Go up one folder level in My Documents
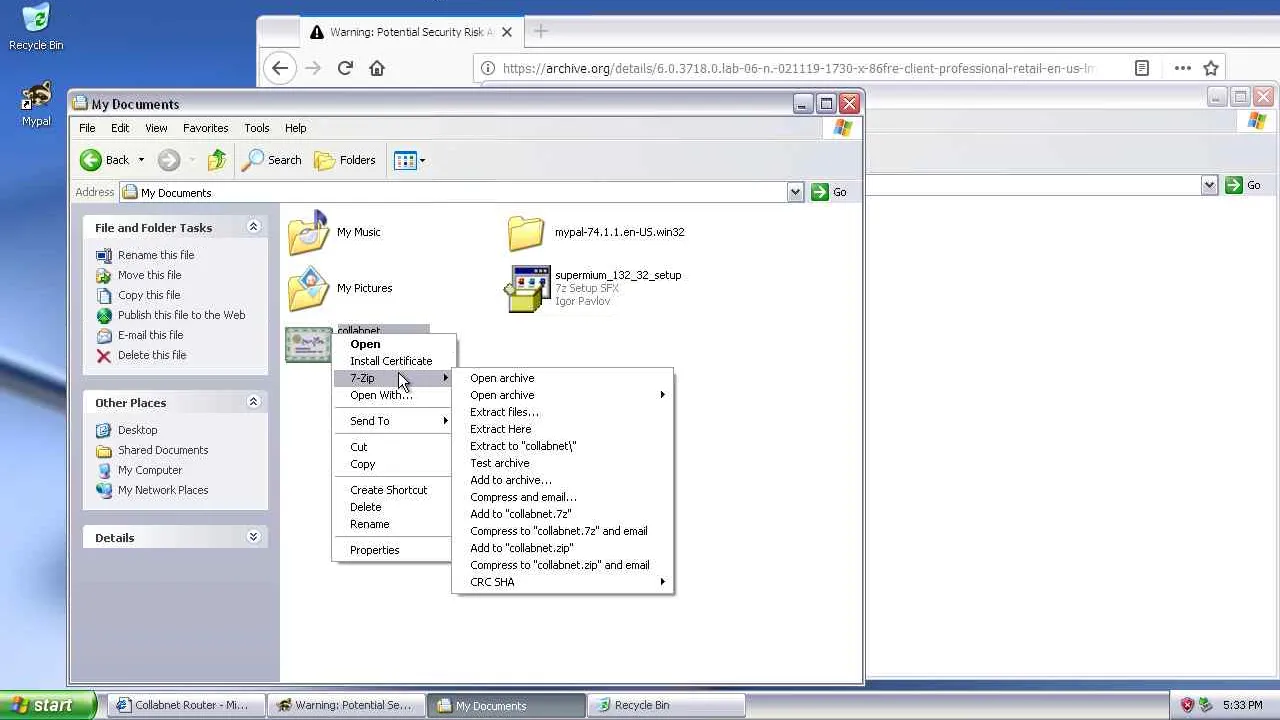This screenshot has height=720, width=1280. [217, 160]
